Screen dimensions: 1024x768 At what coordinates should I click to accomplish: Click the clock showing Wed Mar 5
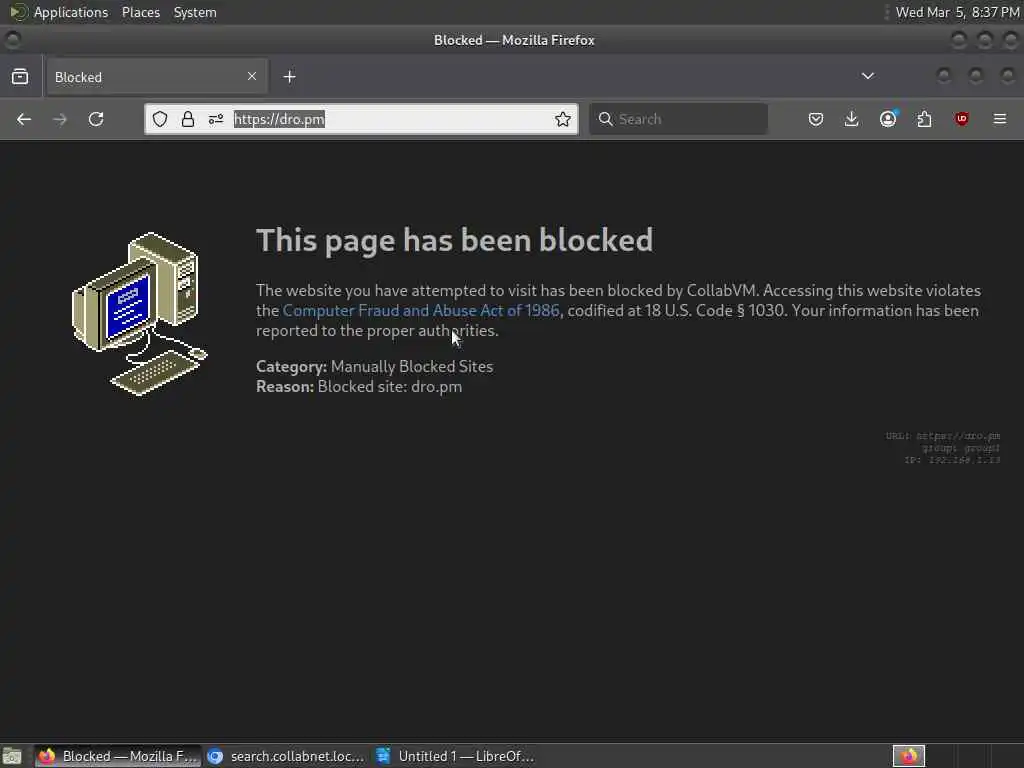point(957,12)
